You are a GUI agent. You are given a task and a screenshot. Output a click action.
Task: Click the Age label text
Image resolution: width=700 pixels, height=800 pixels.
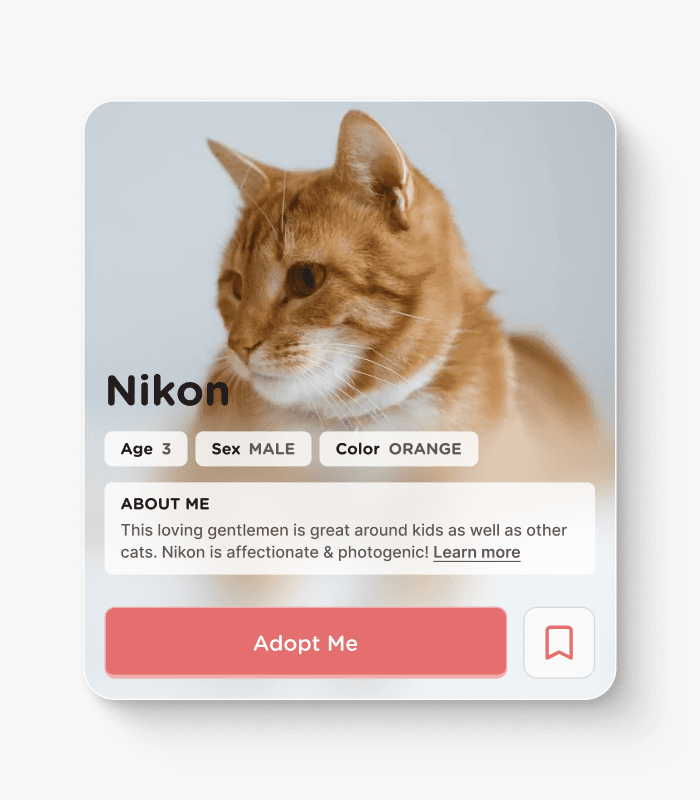pos(137,449)
